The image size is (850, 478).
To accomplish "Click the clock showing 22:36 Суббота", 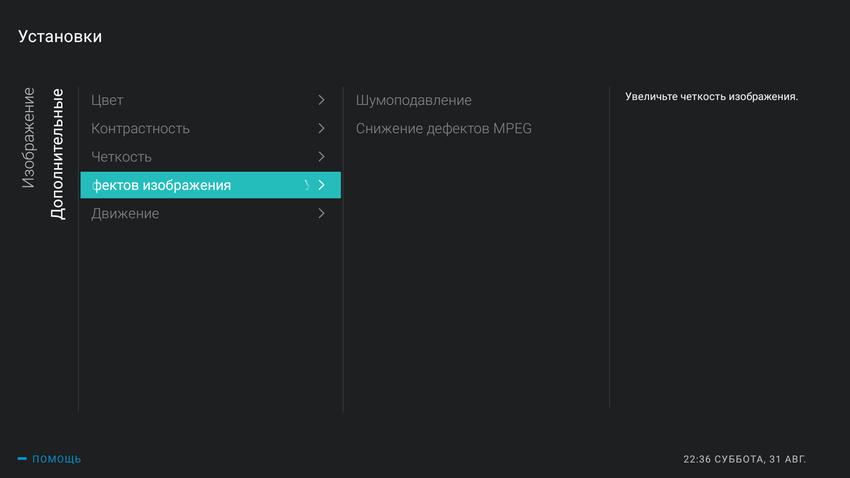I will 744,459.
